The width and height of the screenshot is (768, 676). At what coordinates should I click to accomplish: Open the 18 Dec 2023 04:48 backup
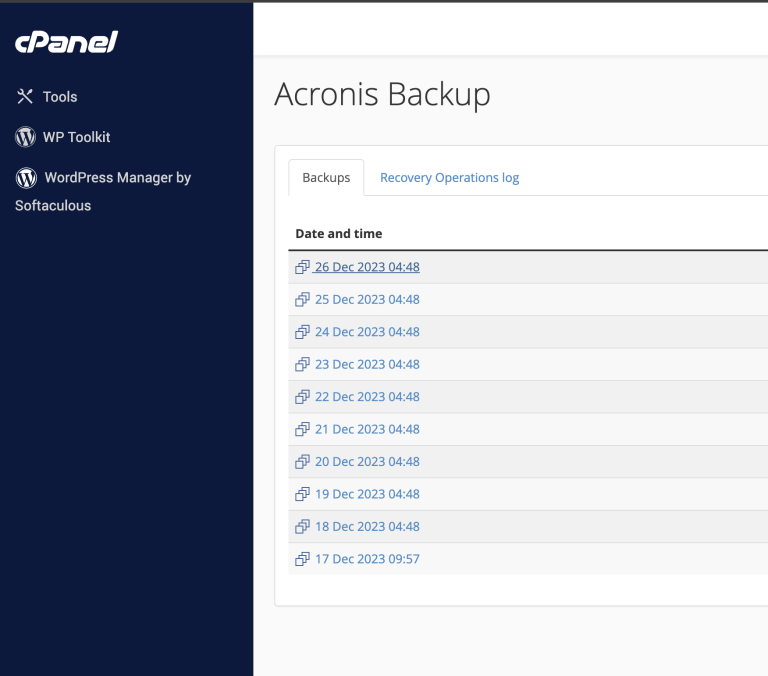367,526
